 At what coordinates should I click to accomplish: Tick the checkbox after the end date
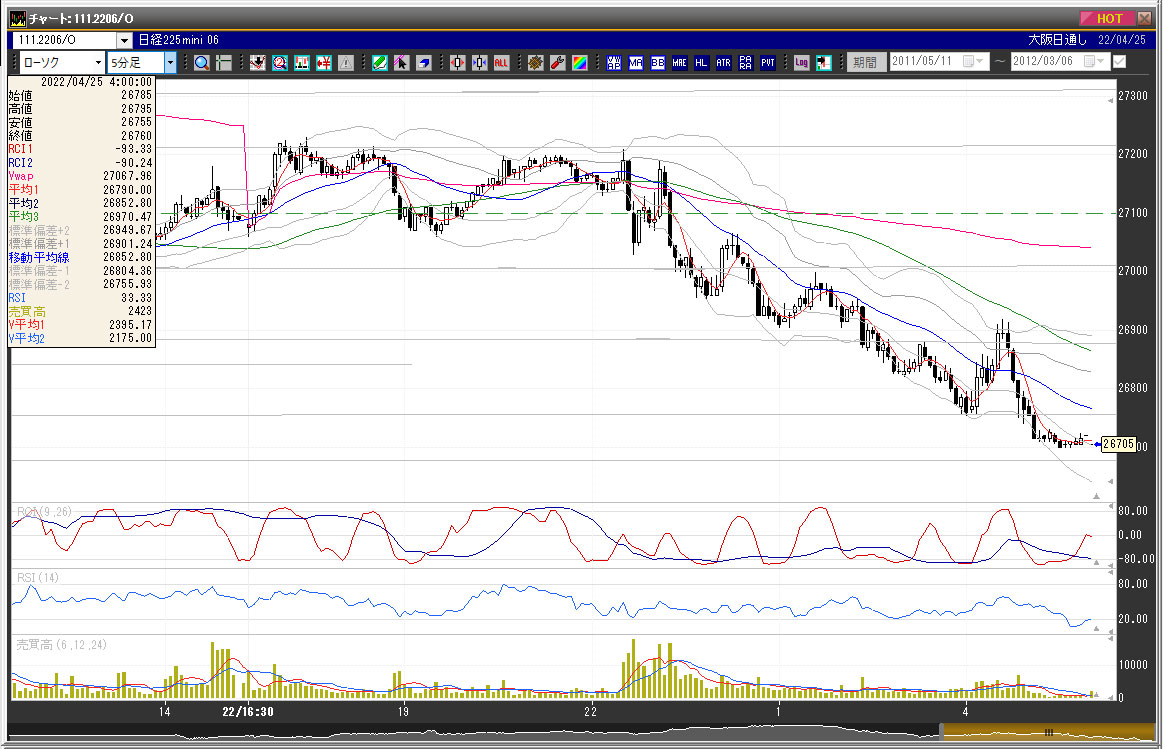(x=1119, y=62)
